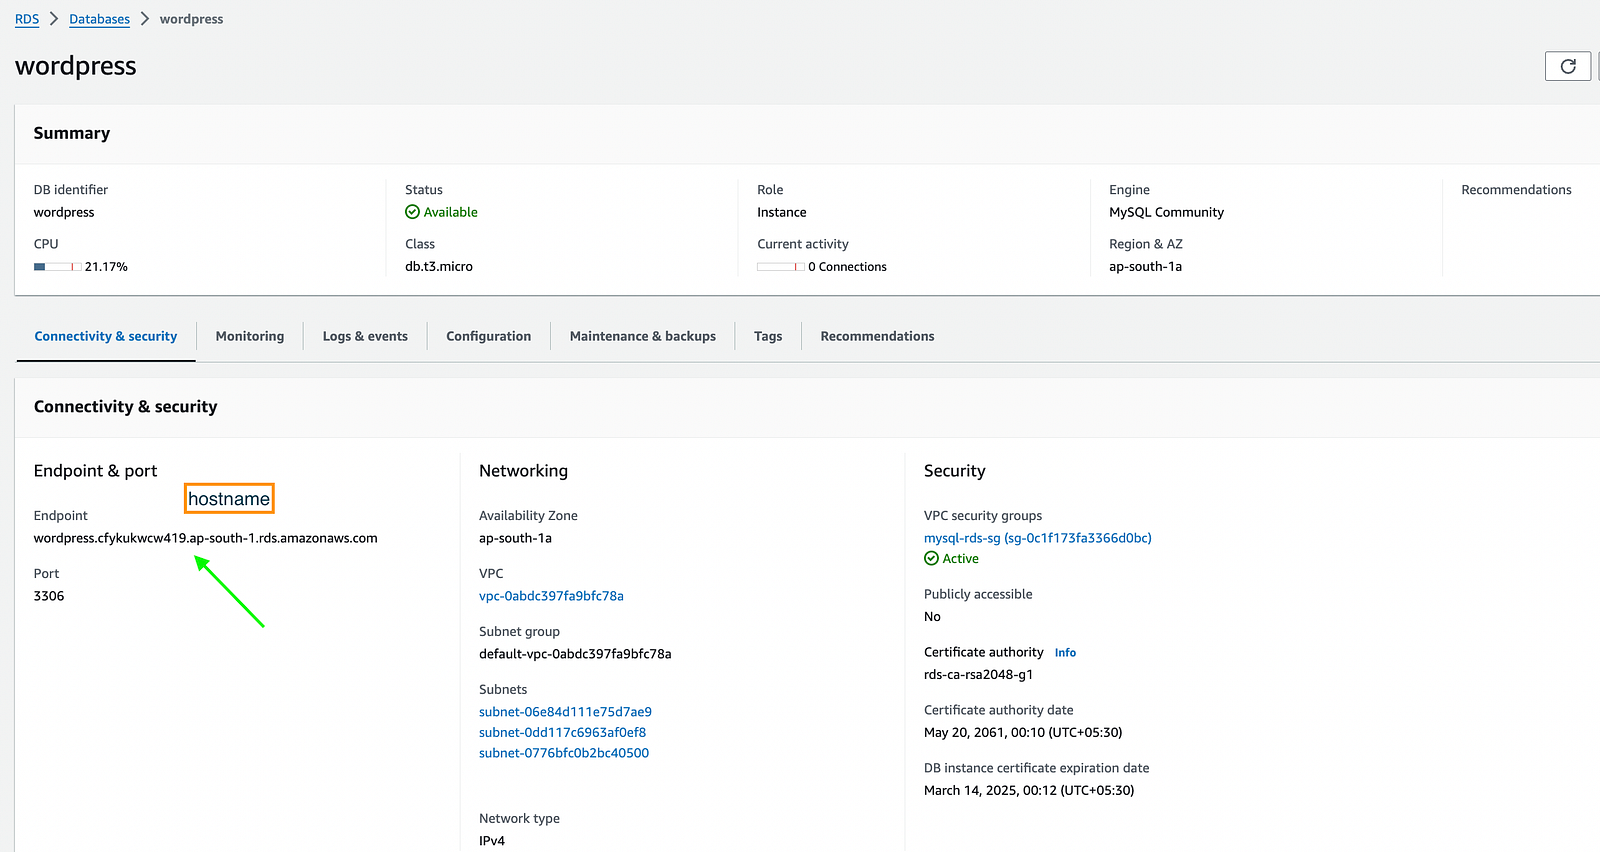Screen dimensions: 1600x852
Task: Click the green Available status check icon
Action: point(412,212)
